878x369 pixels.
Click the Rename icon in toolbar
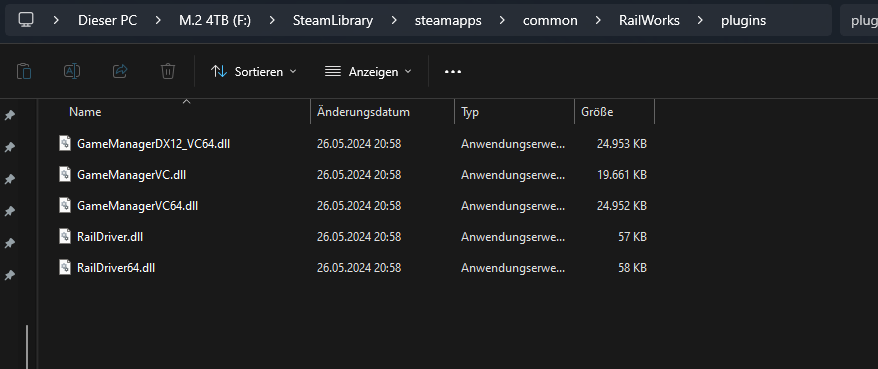point(72,71)
